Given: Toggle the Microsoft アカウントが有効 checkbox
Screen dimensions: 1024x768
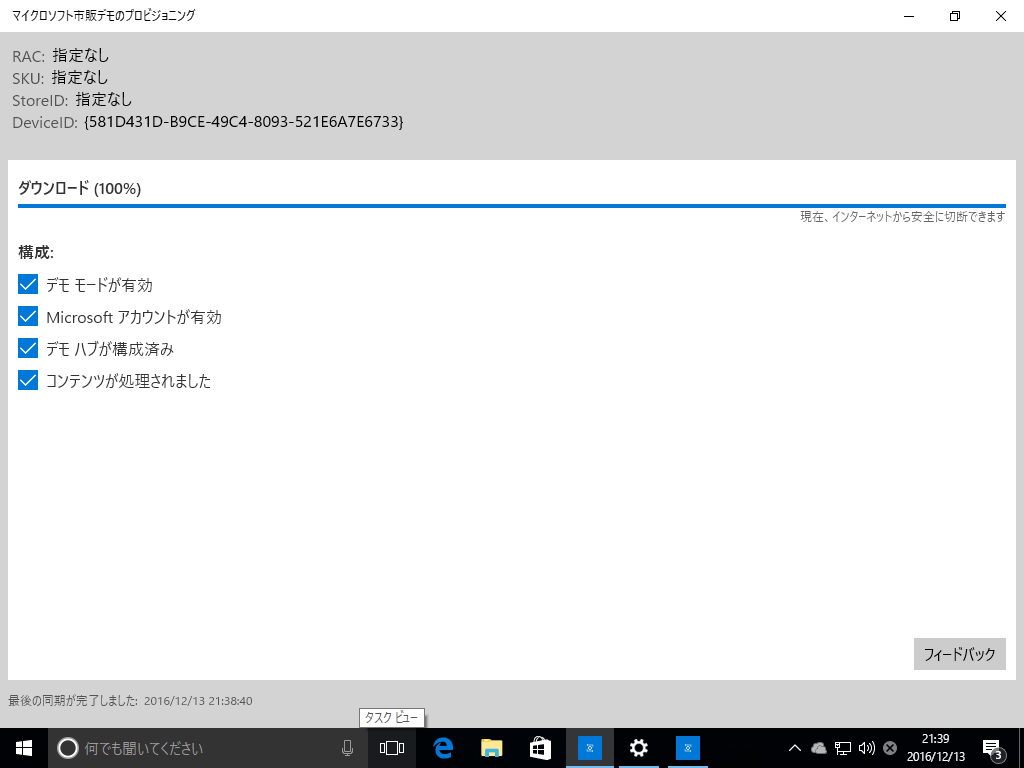Looking at the screenshot, I should tap(28, 316).
